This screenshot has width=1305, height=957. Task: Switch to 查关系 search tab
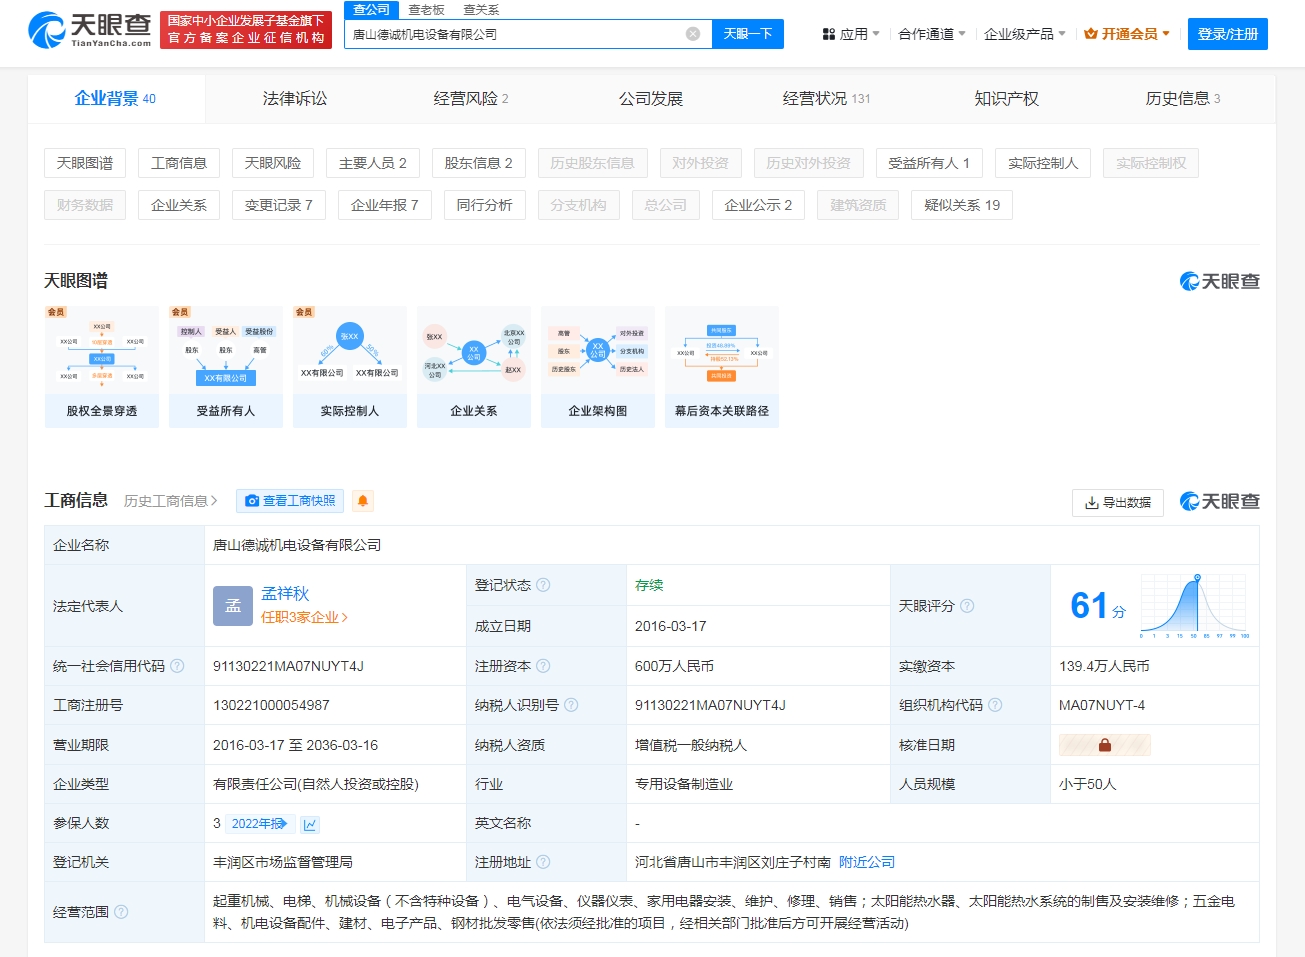pos(481,10)
